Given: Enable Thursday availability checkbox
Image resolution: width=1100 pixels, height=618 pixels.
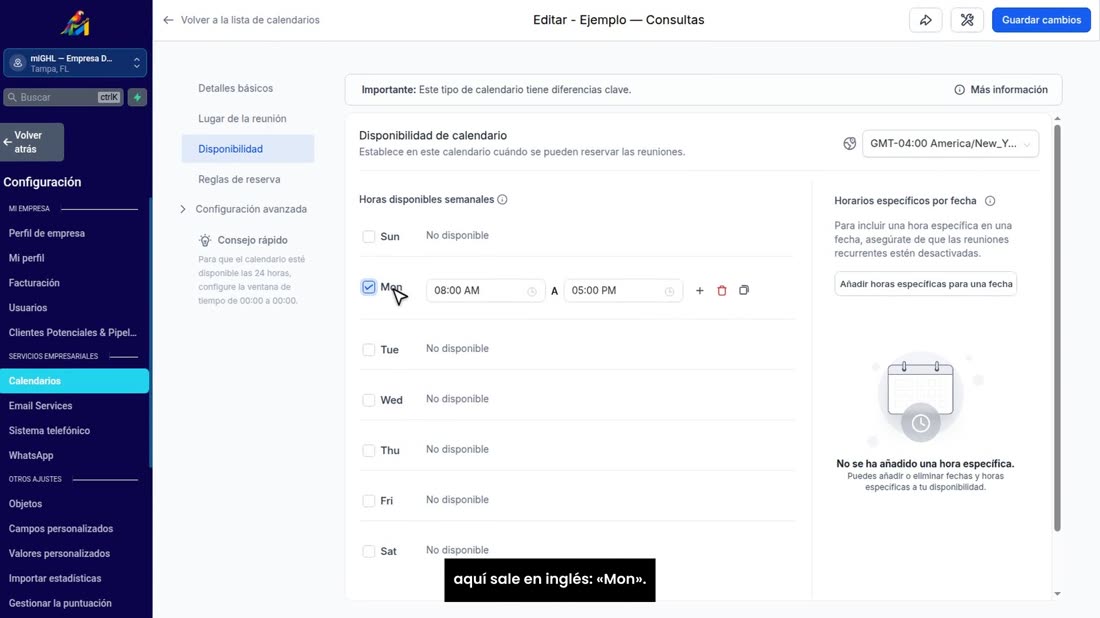Looking at the screenshot, I should click(x=368, y=450).
